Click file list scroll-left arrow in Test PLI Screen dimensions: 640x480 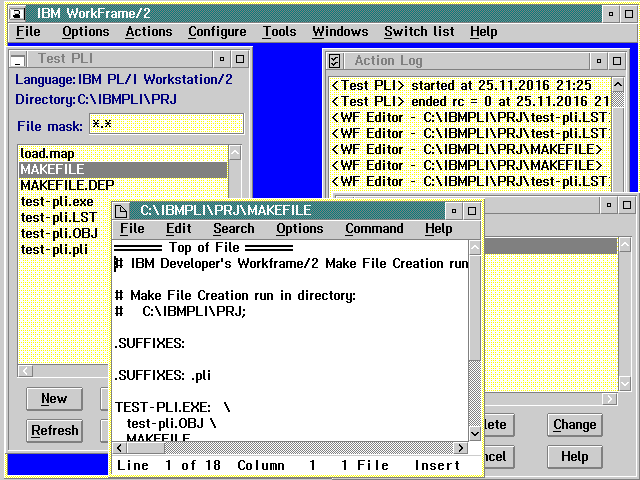(25, 371)
